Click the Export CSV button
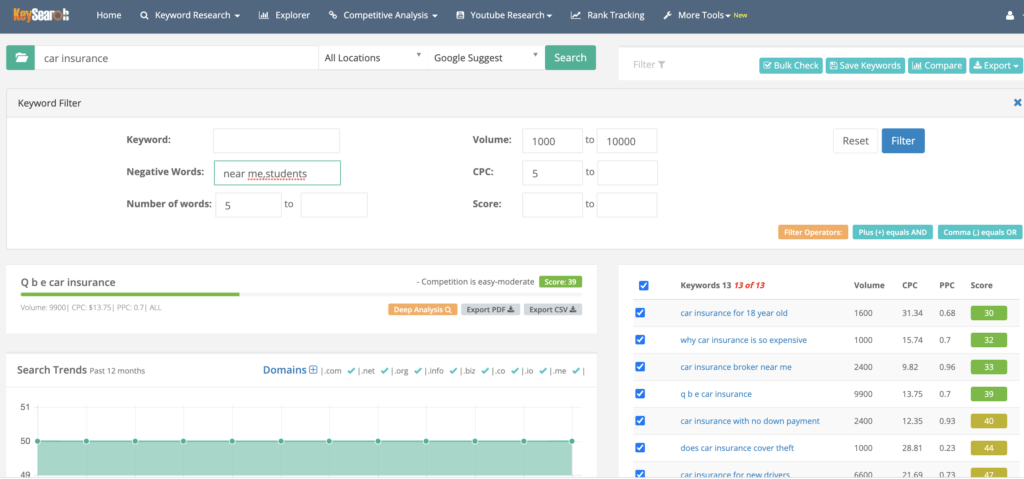The height and width of the screenshot is (479, 1024). (x=552, y=310)
